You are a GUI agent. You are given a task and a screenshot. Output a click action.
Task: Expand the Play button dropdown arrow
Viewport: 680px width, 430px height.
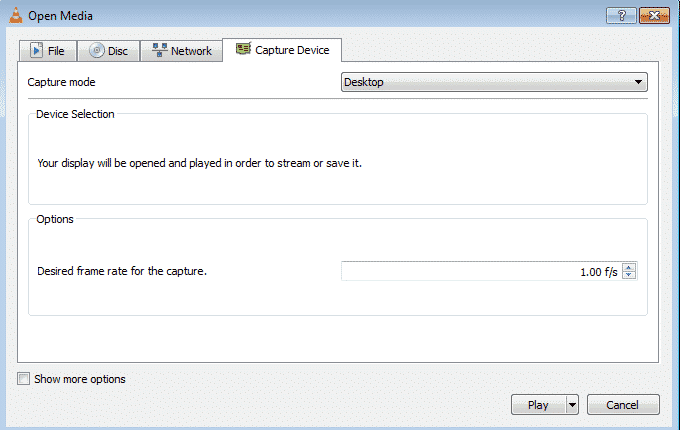[572, 405]
